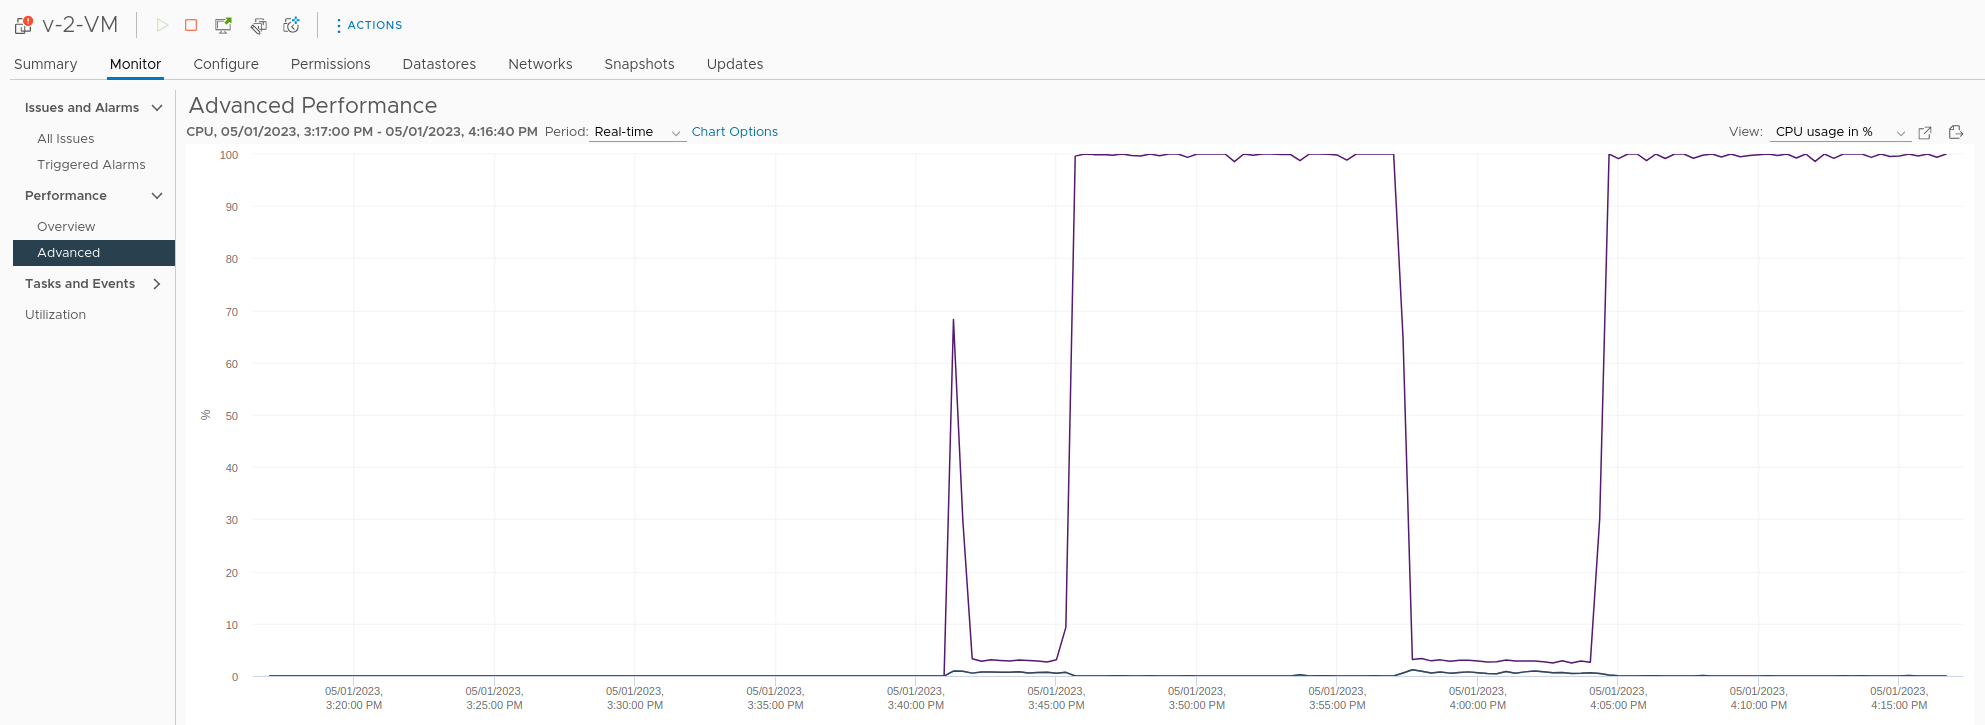Select Performance Overview item

[x=66, y=227]
